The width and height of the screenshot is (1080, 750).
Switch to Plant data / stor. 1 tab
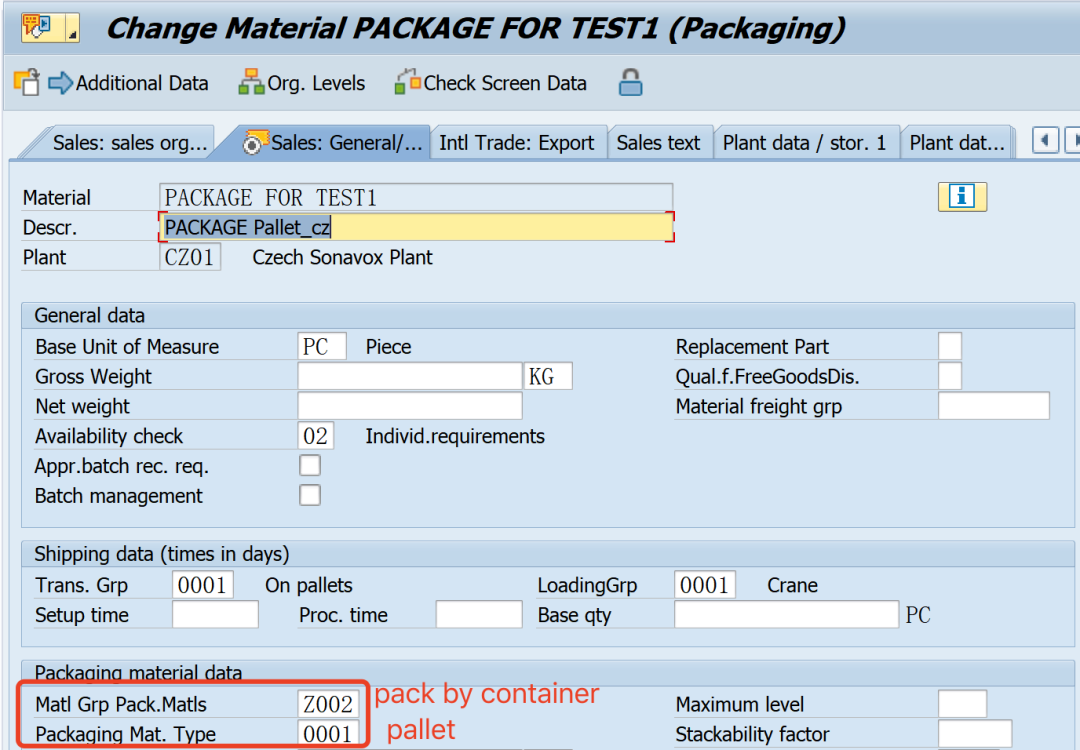[x=804, y=143]
